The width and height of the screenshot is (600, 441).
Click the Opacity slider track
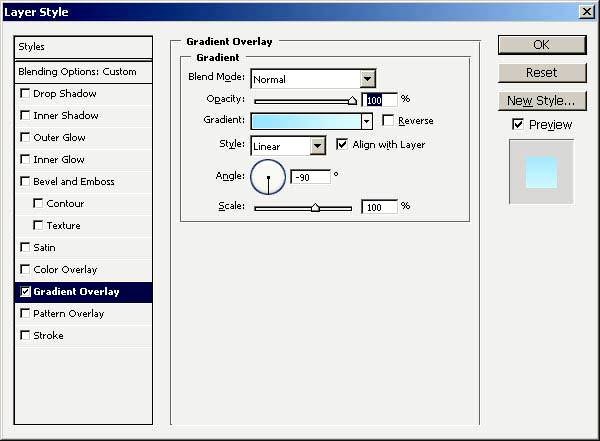click(x=300, y=100)
